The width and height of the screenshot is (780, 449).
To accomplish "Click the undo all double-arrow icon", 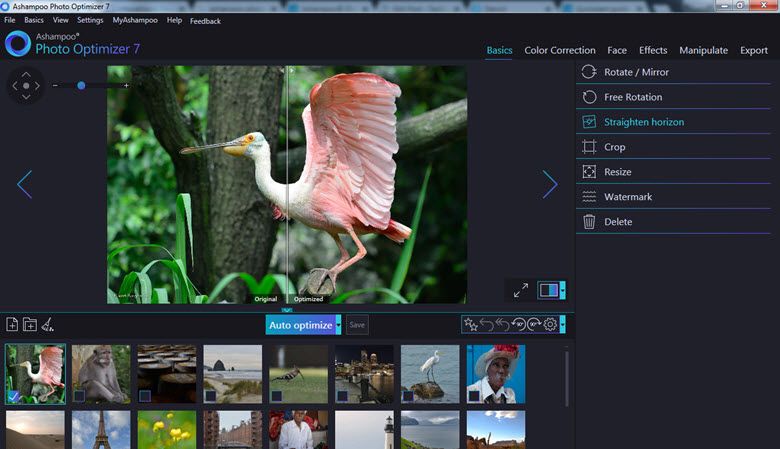I will (x=502, y=325).
